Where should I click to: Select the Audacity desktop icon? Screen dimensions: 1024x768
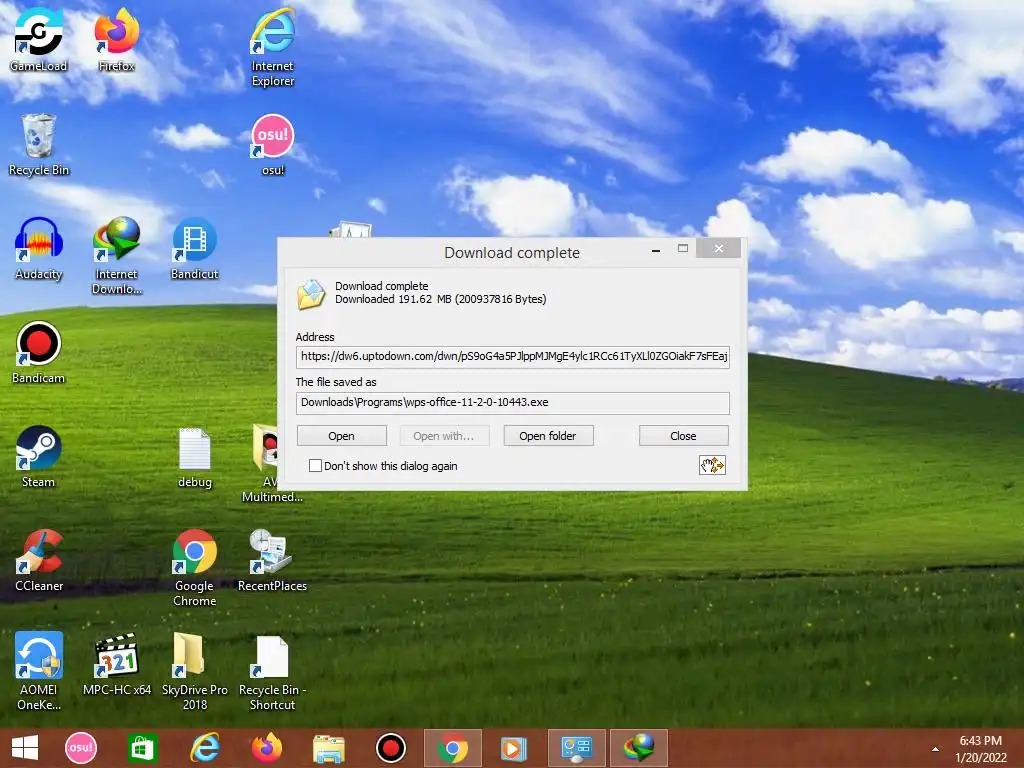[x=39, y=248]
